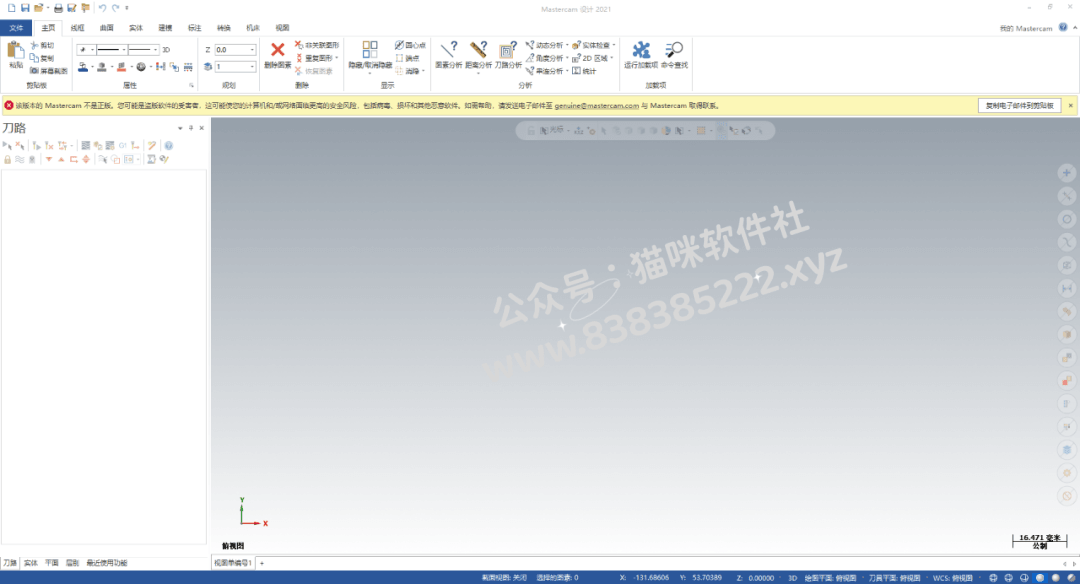Open the point style dropdown in attributes
Viewport: 1080px width, 584px height.
92,50
